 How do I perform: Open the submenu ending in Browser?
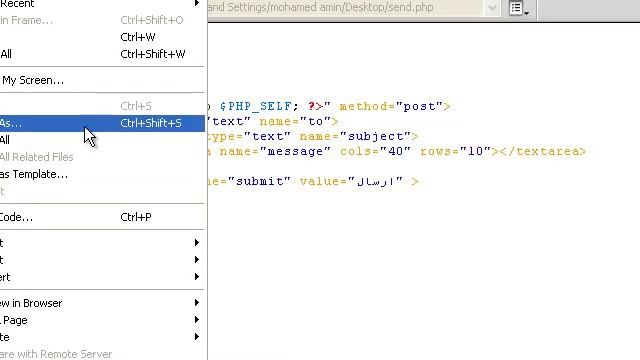click(102, 303)
